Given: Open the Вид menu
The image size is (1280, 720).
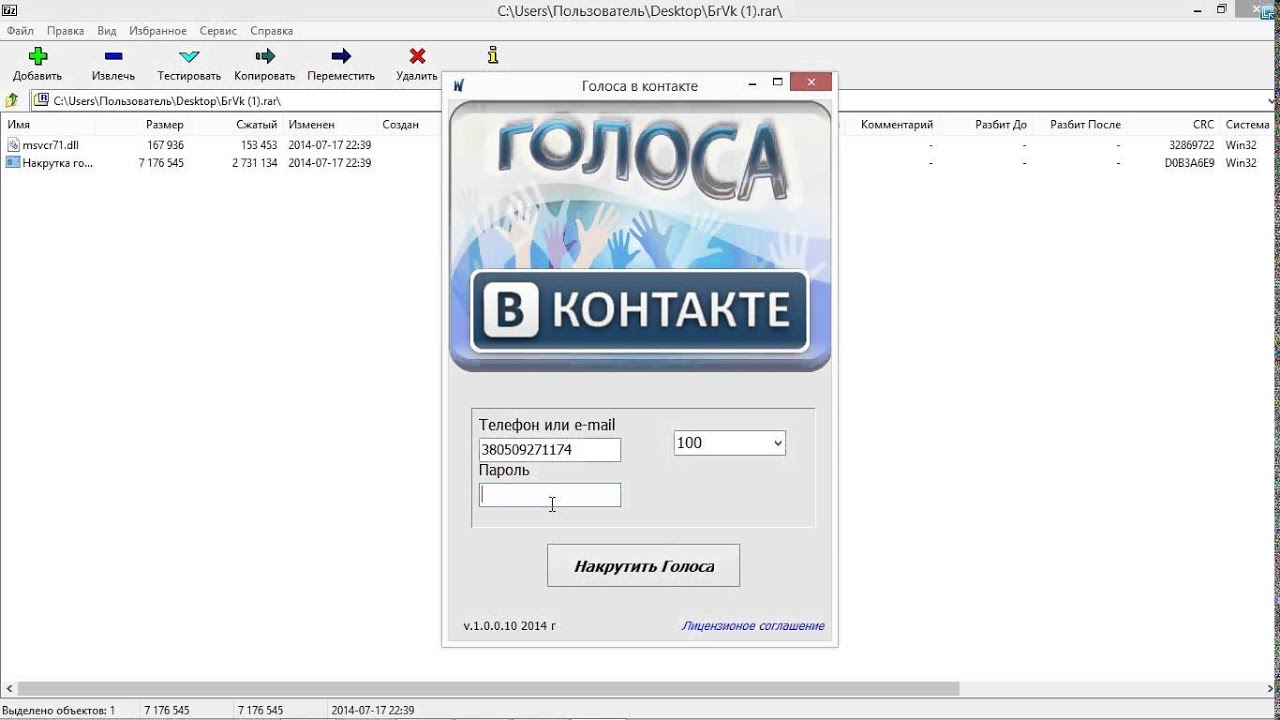Looking at the screenshot, I should (107, 31).
